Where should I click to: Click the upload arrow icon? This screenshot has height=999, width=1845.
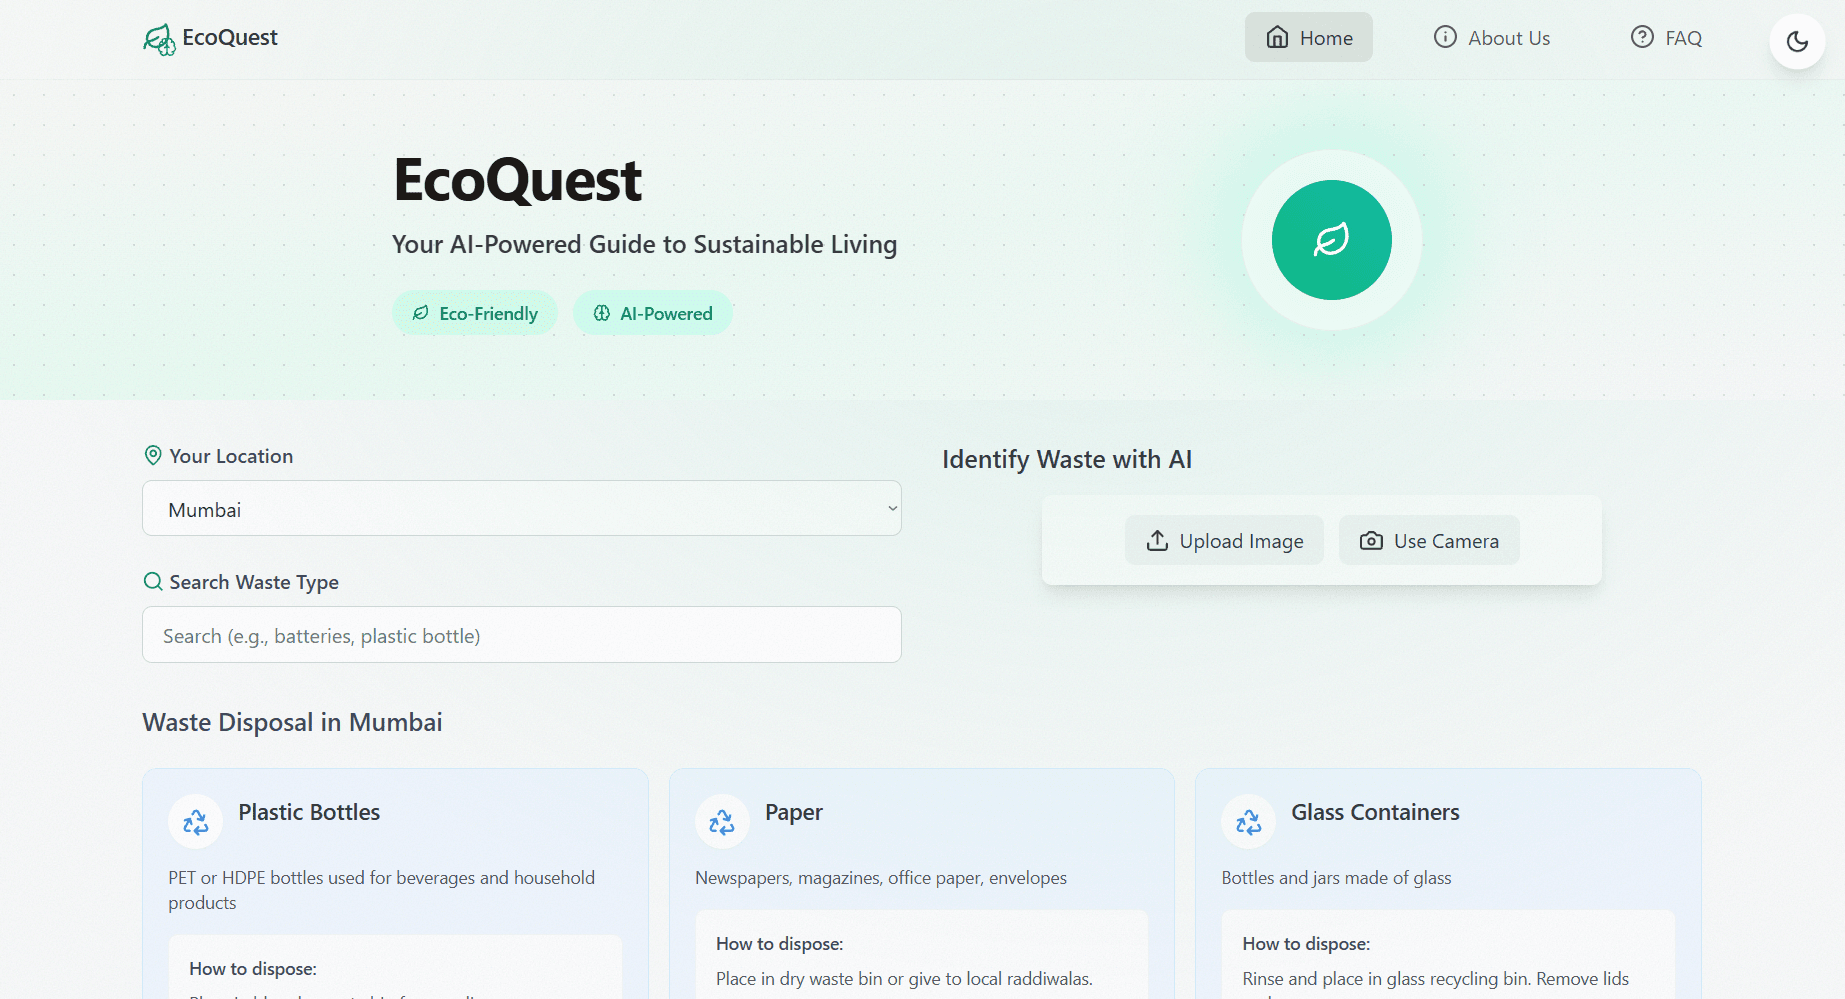[1157, 540]
